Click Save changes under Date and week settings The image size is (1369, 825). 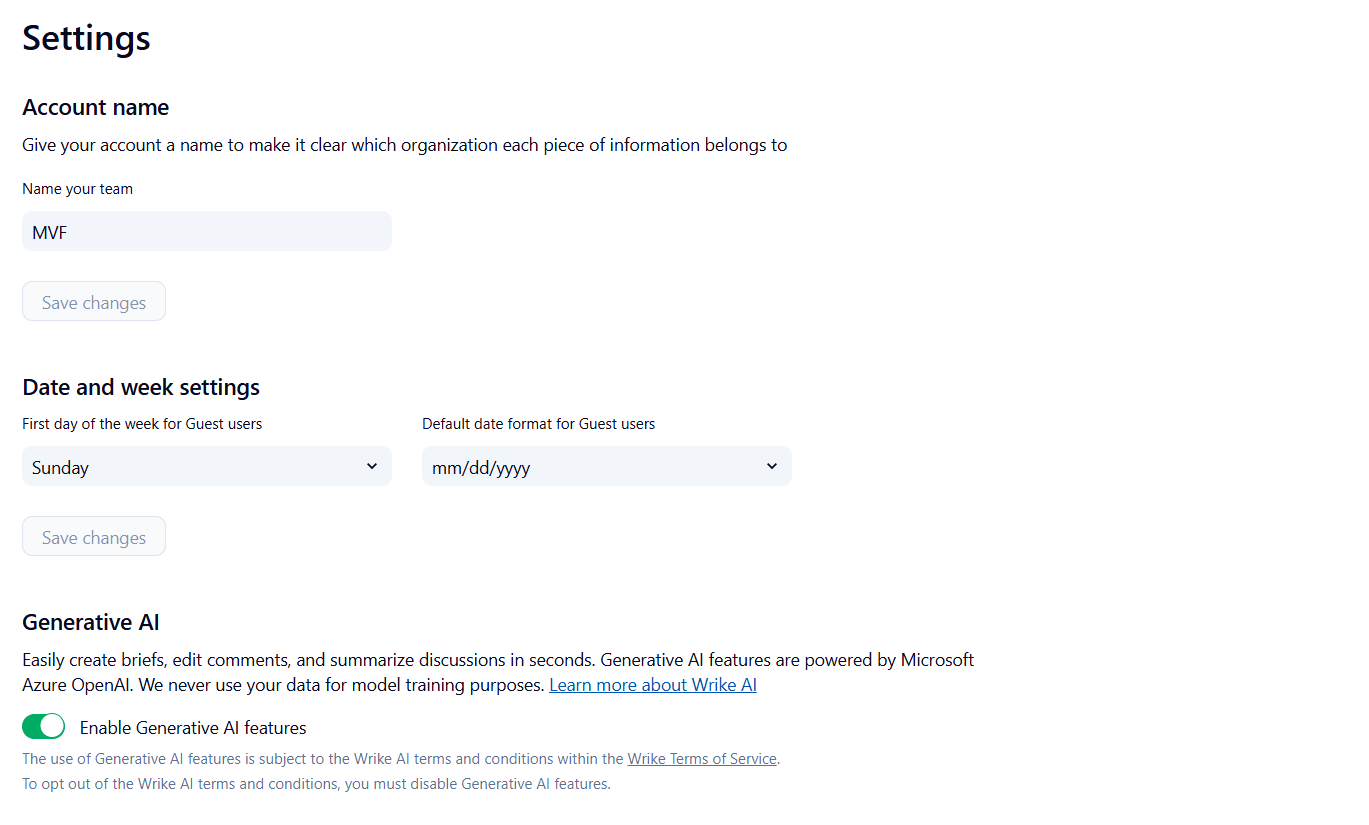click(93, 536)
